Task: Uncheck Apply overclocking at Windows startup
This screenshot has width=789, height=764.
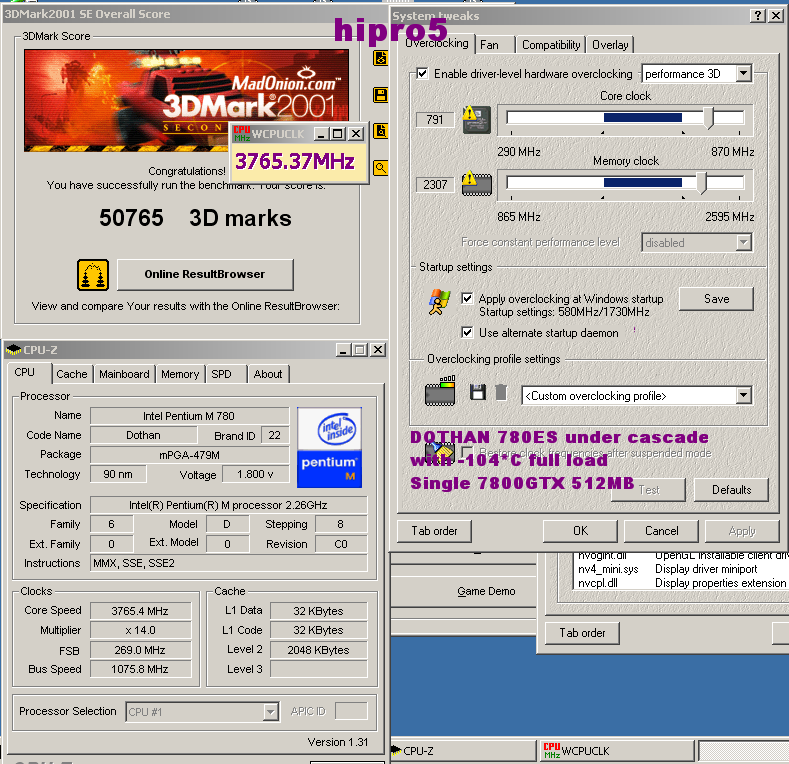Action: tap(468, 299)
